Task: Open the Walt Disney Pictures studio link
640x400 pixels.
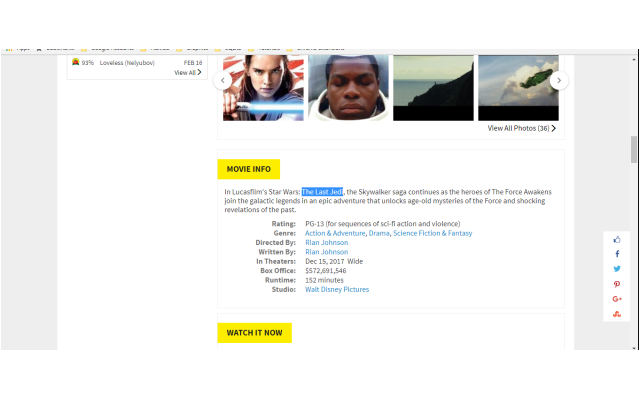Action: [x=337, y=289]
